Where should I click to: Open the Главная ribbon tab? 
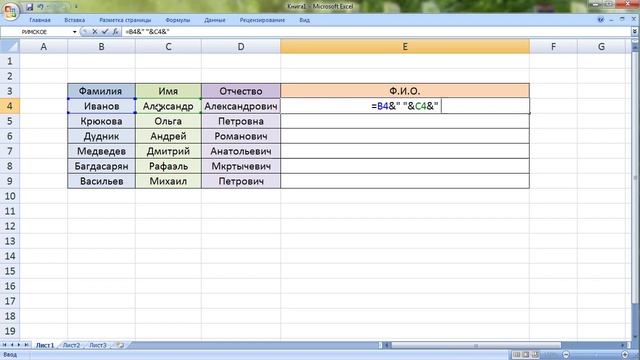(x=40, y=20)
